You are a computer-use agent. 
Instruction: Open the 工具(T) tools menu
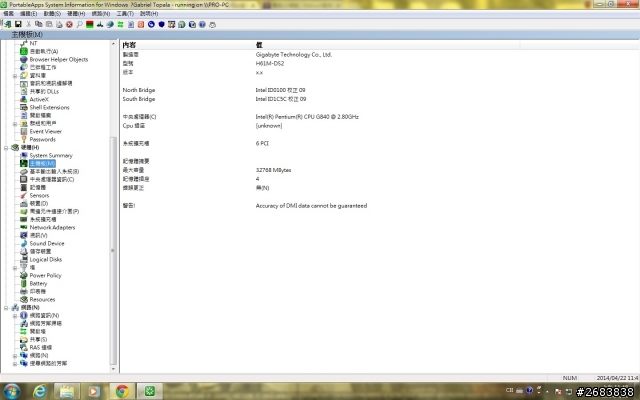125,13
